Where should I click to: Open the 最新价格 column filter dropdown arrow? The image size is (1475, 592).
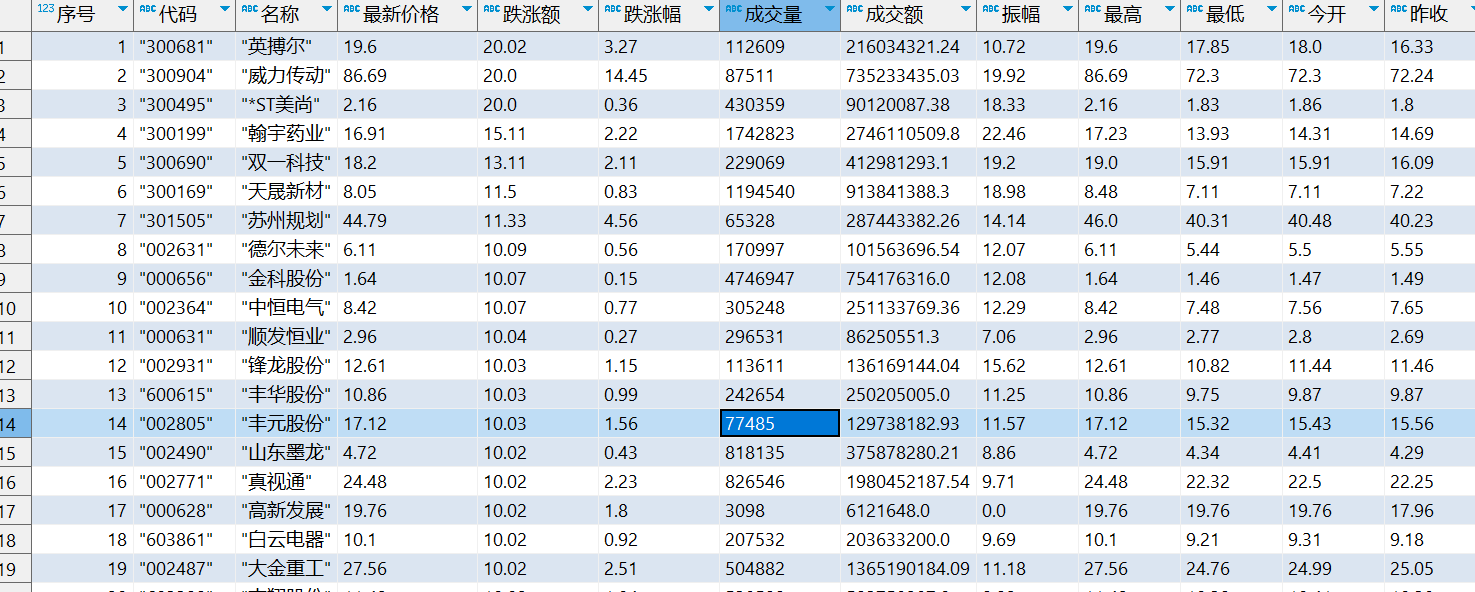click(467, 9)
